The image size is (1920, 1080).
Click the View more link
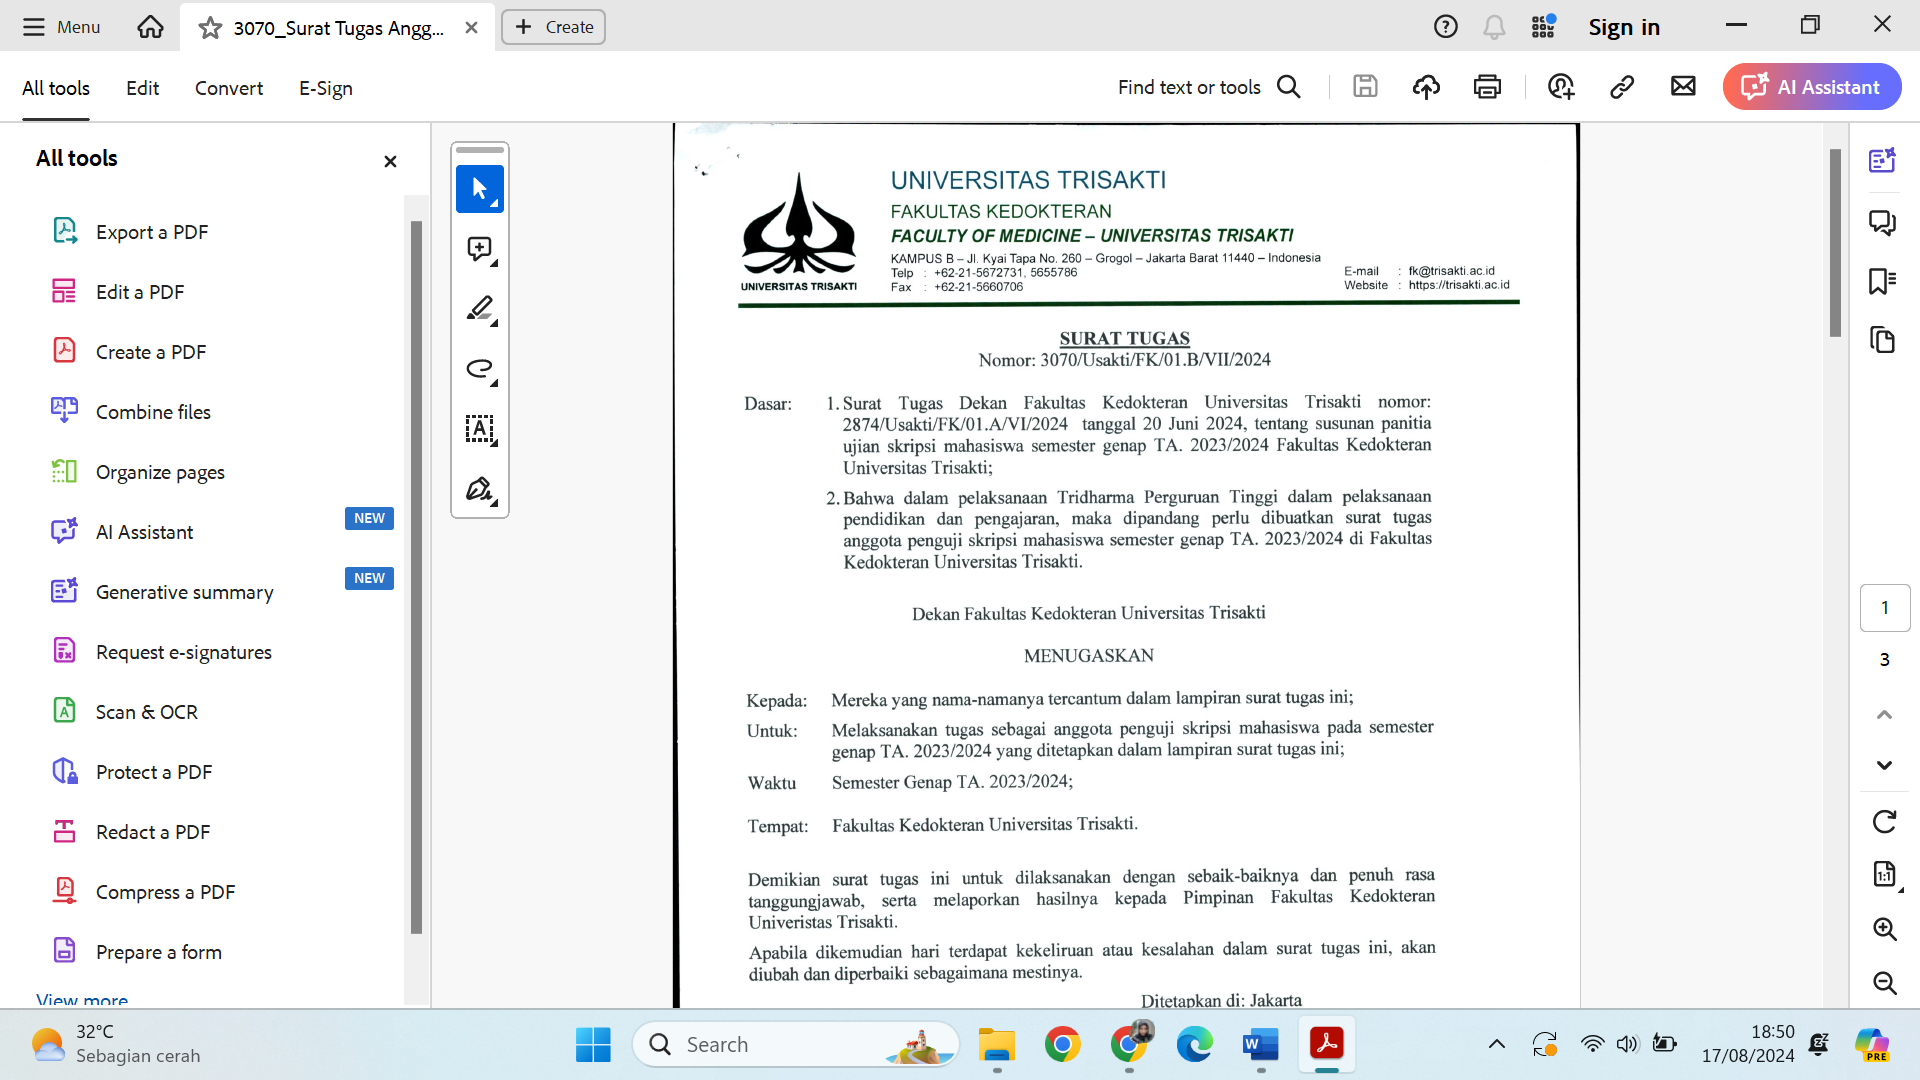82,999
